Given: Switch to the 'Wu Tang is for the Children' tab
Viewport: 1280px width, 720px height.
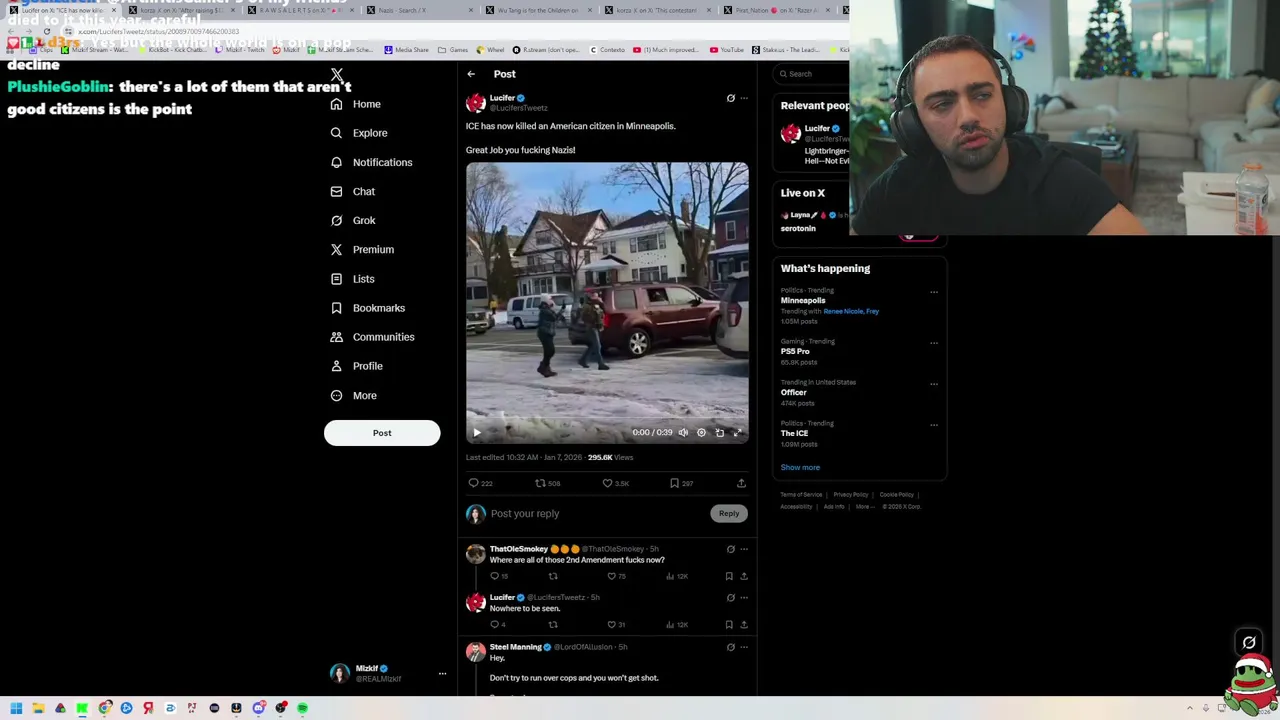Looking at the screenshot, I should click(538, 10).
